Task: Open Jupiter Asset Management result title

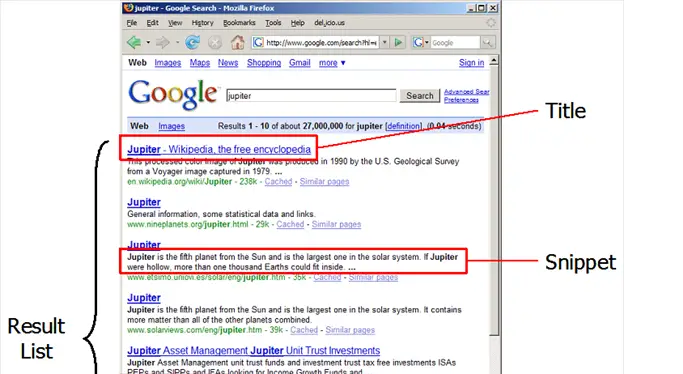Action: point(254,350)
